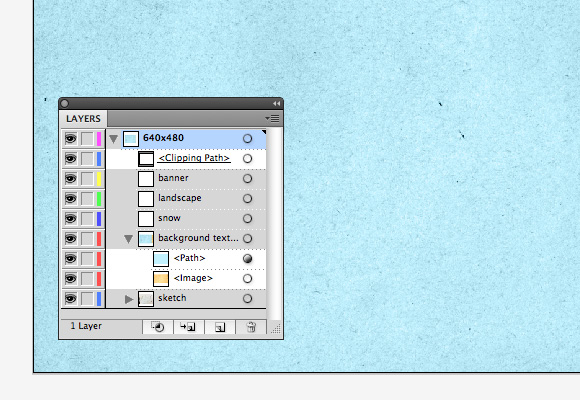The image size is (580, 400).
Task: Click the landscape layer thumbnail
Action: (146, 199)
